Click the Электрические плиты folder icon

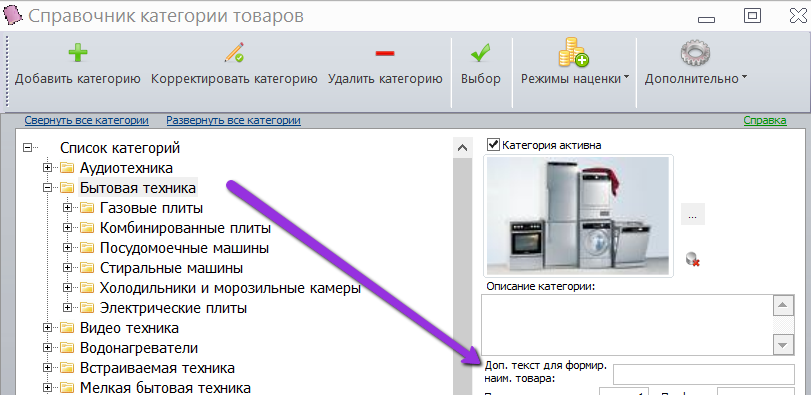(x=87, y=308)
